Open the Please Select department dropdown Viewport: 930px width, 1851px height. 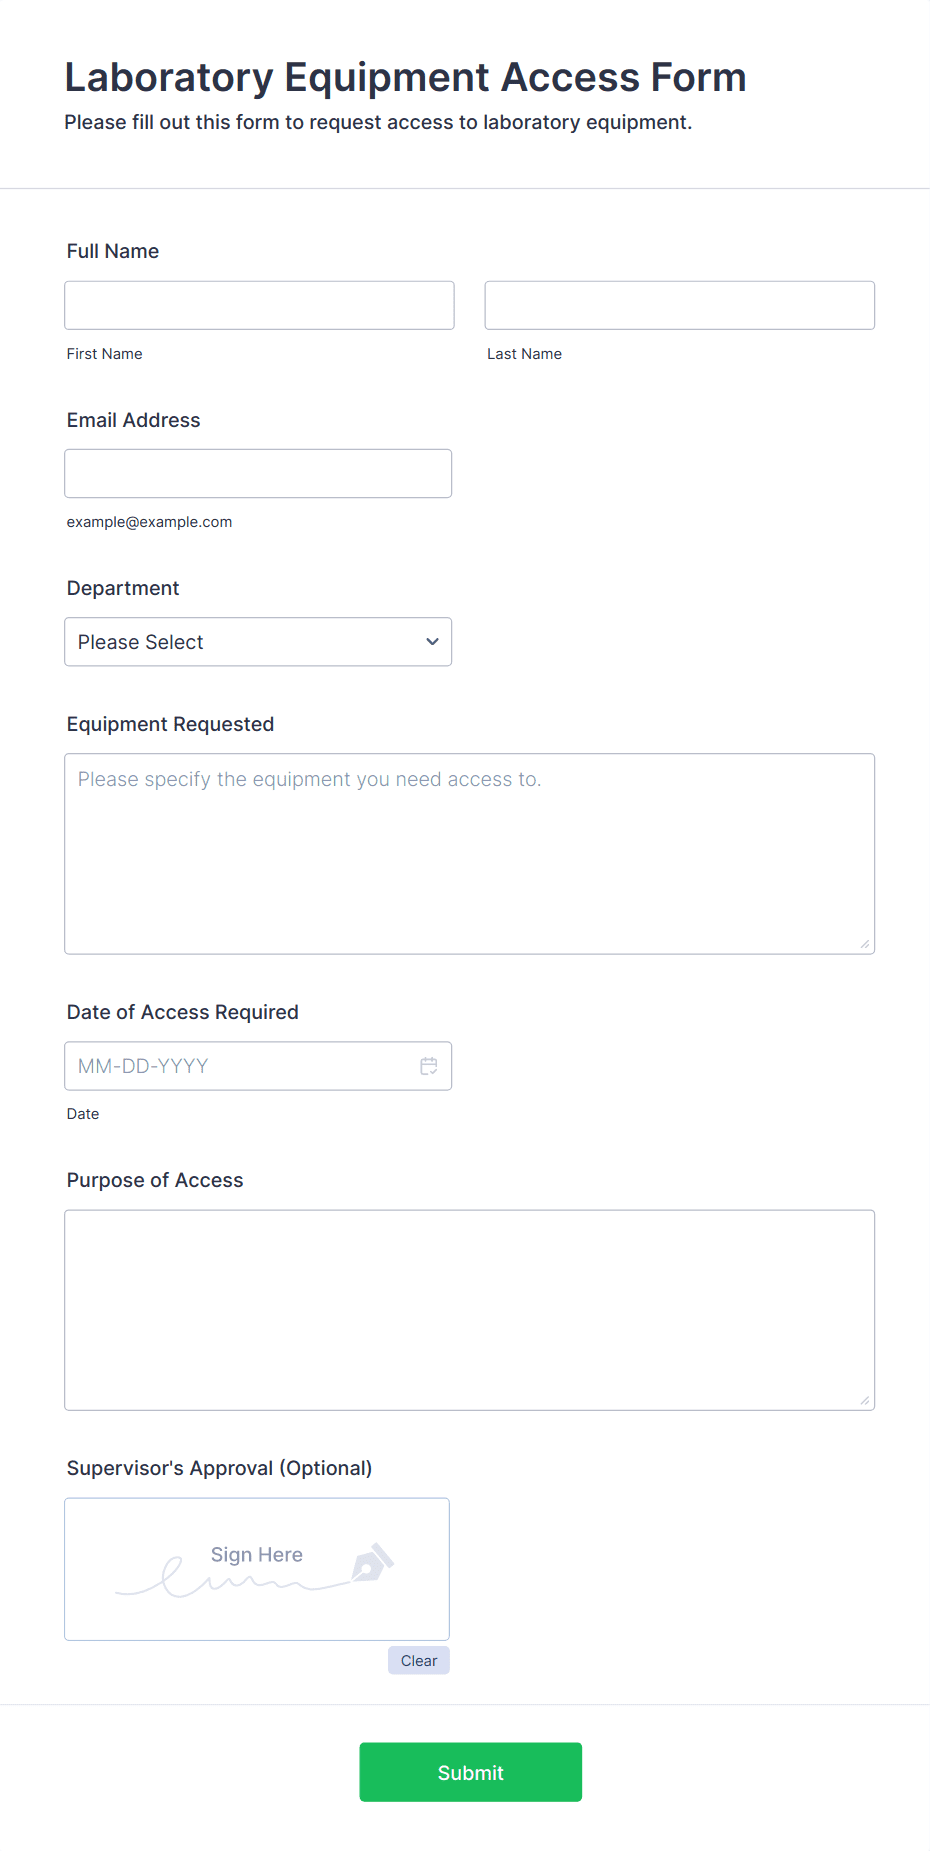(x=240, y=642)
